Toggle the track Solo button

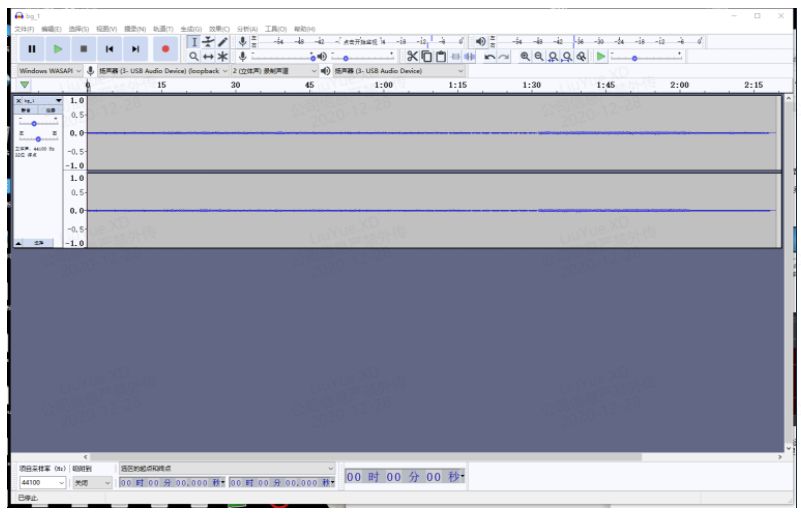click(x=50, y=110)
